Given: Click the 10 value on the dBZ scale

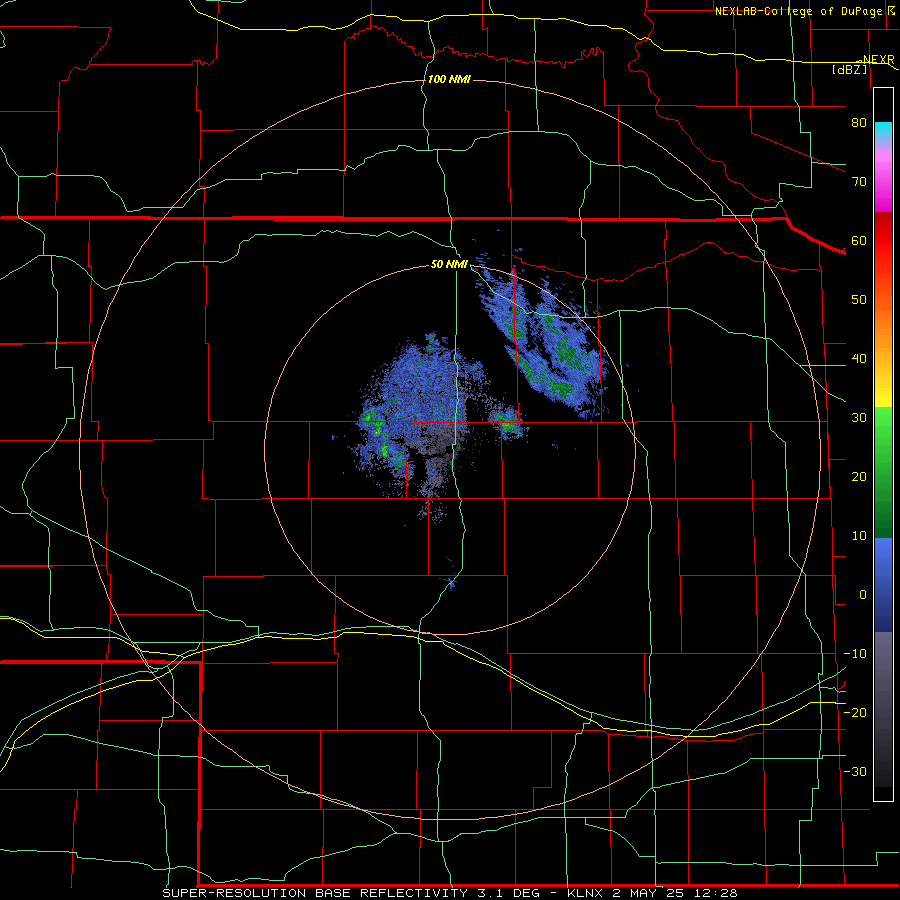Looking at the screenshot, I should pyautogui.click(x=859, y=536).
